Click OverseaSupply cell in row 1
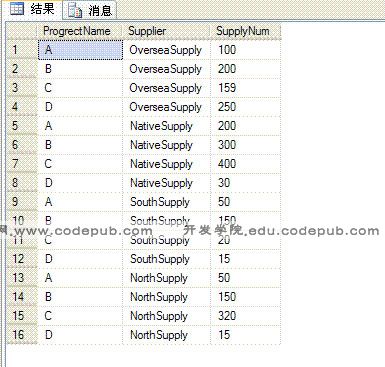The width and height of the screenshot is (385, 367). 167,50
